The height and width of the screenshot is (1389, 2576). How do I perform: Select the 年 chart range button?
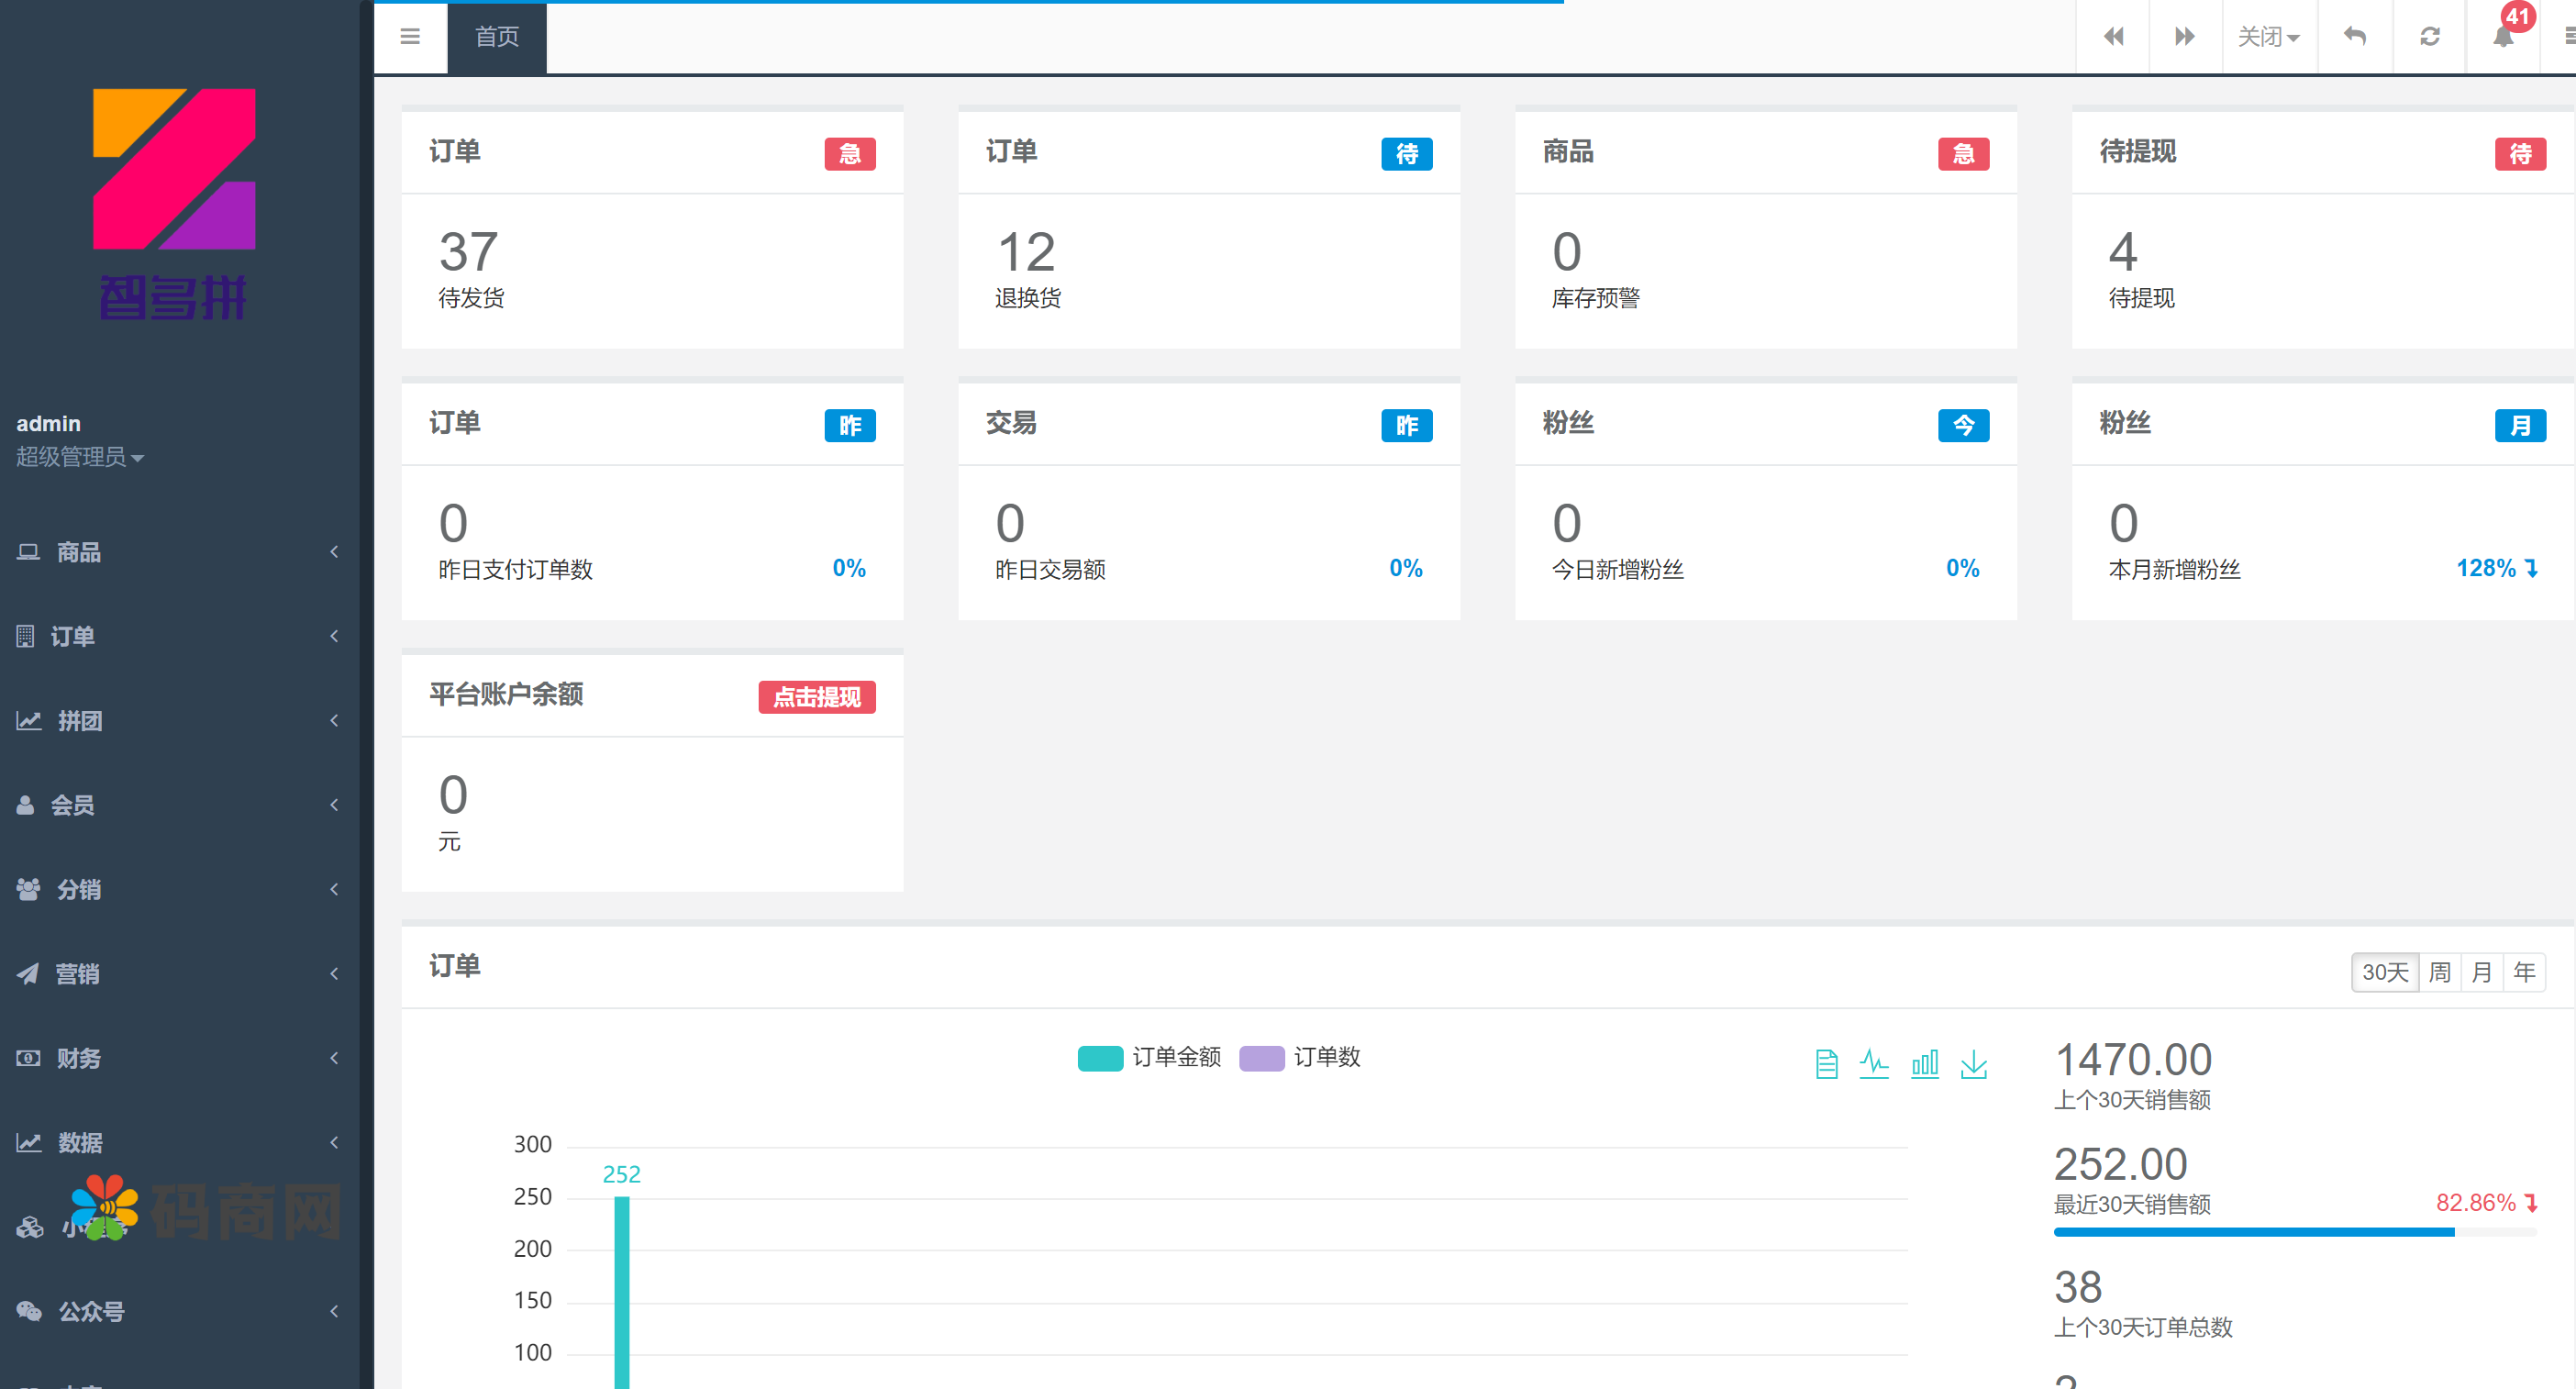pyautogui.click(x=2523, y=972)
